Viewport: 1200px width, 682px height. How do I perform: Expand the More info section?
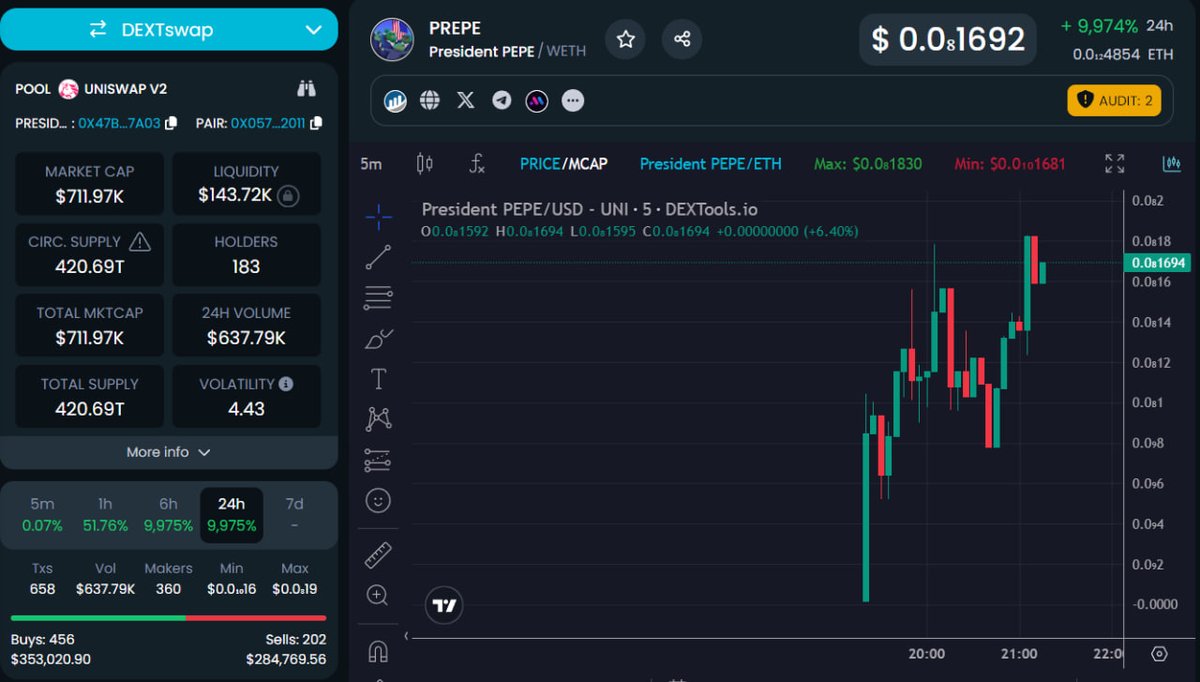[169, 452]
